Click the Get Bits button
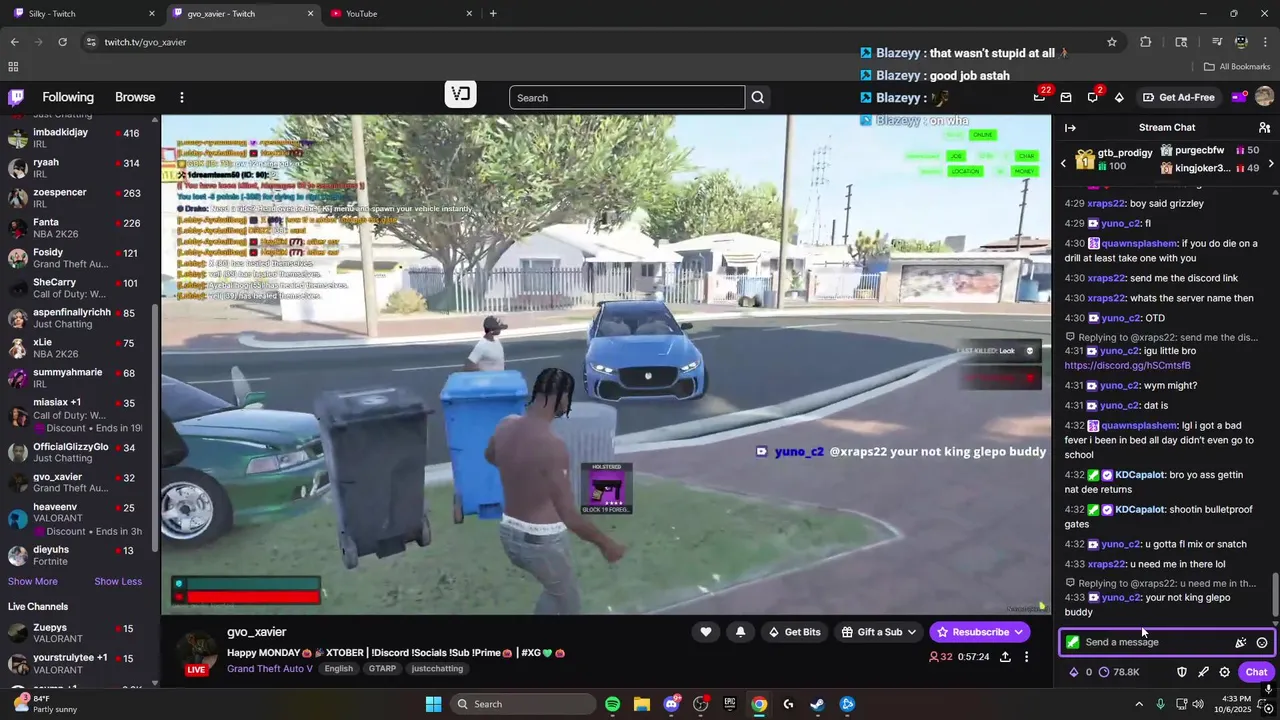Screen dimensions: 1280x720 [794, 632]
